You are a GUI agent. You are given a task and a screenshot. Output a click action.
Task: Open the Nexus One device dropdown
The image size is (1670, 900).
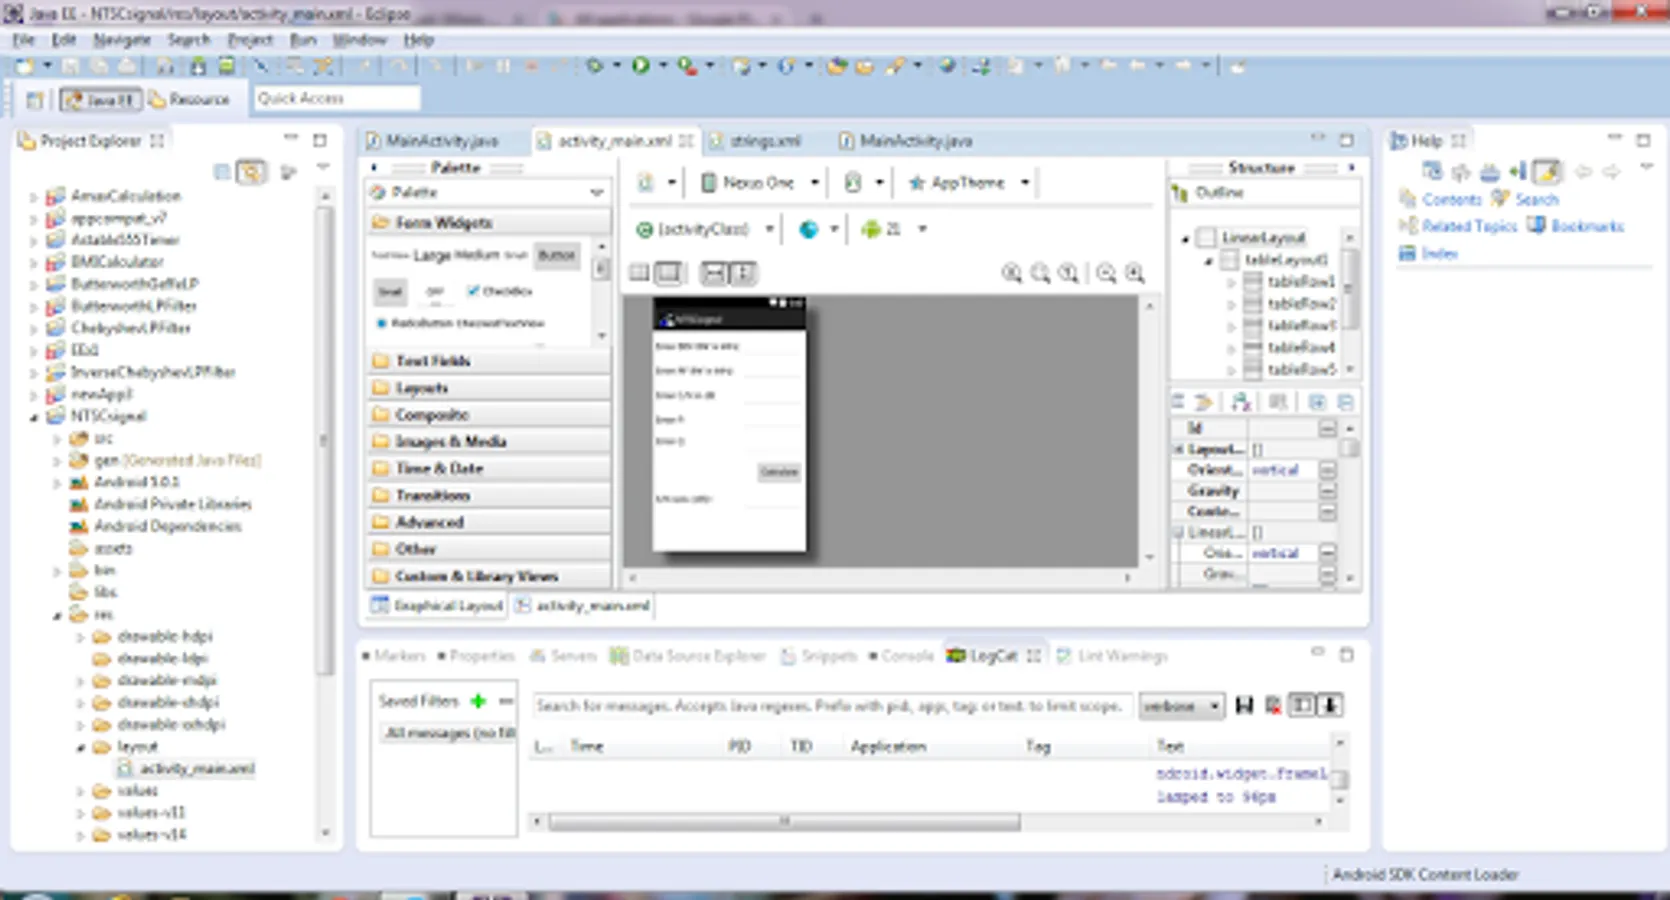pos(760,183)
